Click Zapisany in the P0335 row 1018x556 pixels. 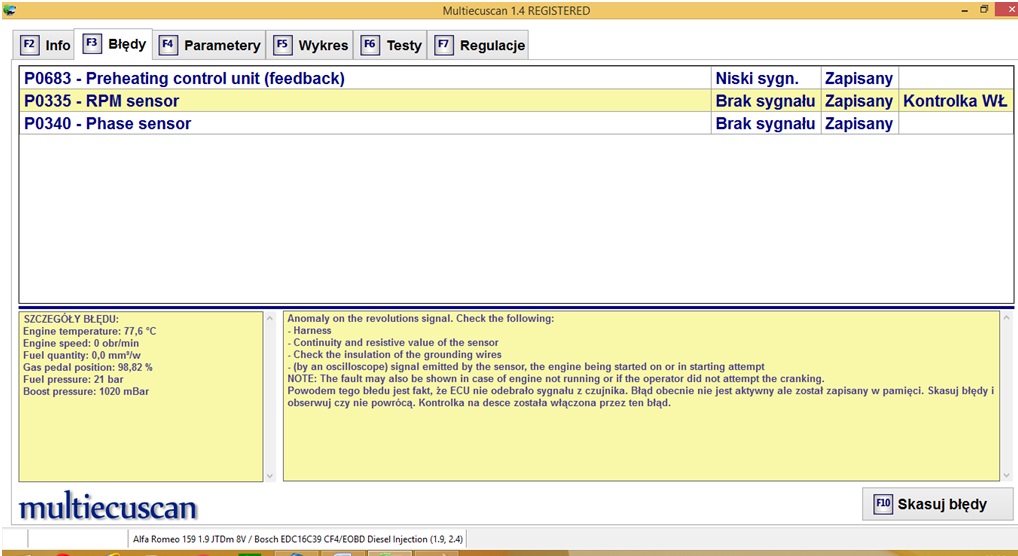pyautogui.click(x=859, y=101)
